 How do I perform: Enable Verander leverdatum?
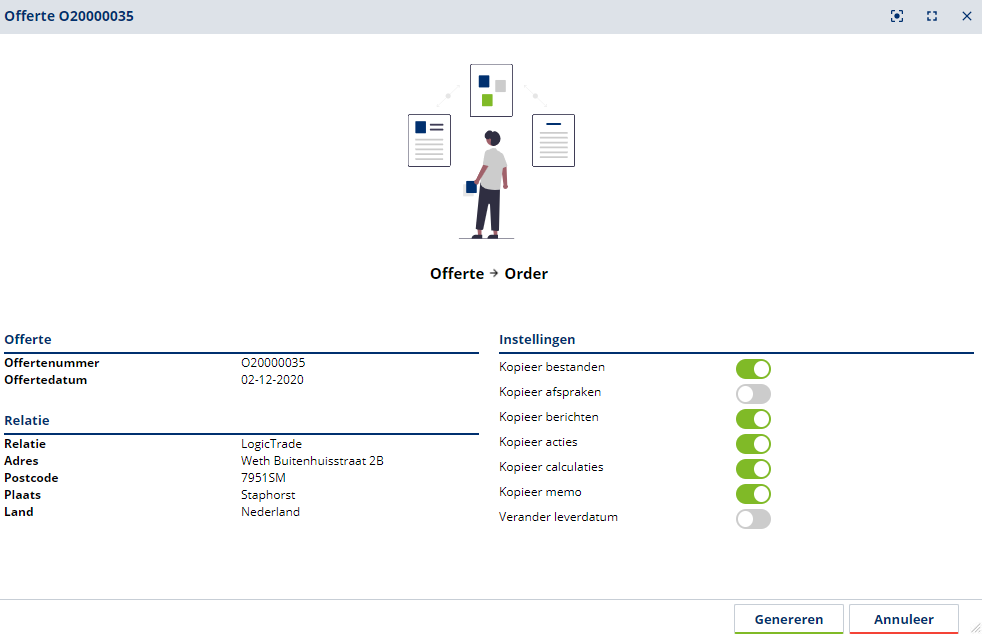pos(753,519)
